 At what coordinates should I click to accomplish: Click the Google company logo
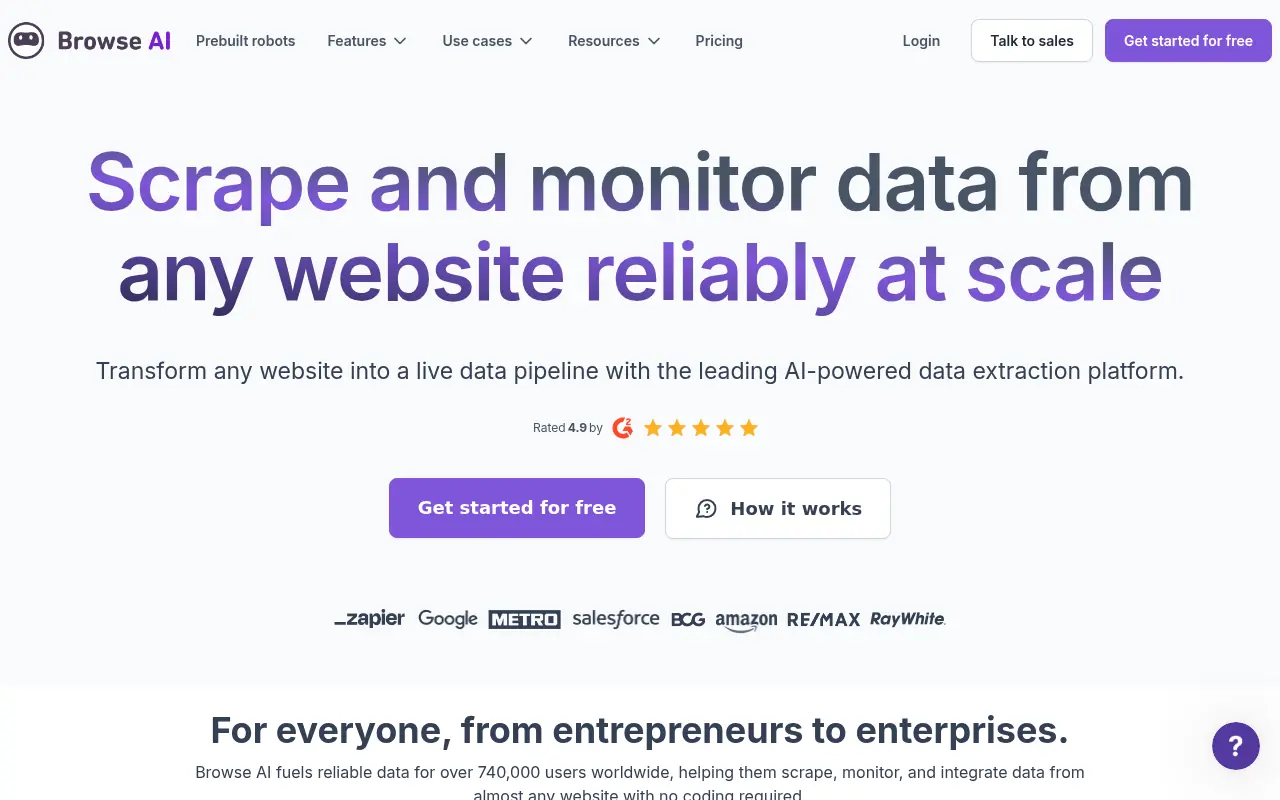coord(447,619)
